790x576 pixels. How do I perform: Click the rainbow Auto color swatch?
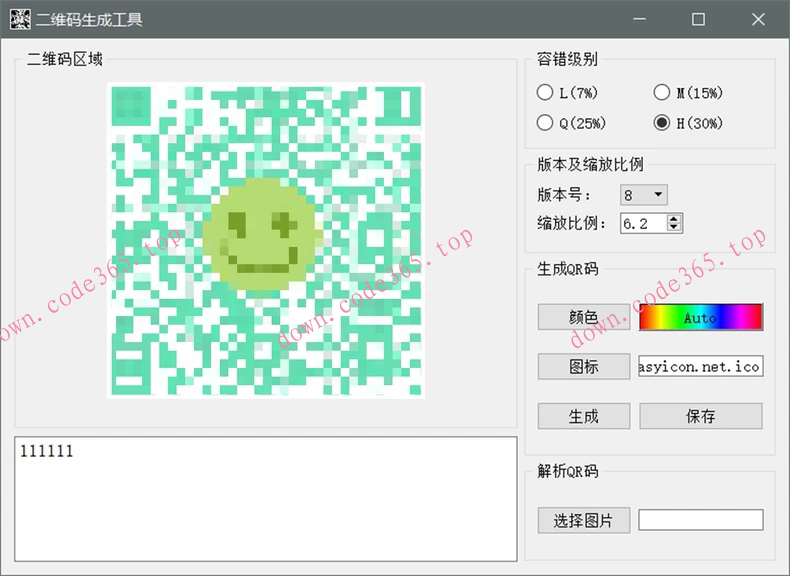[701, 317]
